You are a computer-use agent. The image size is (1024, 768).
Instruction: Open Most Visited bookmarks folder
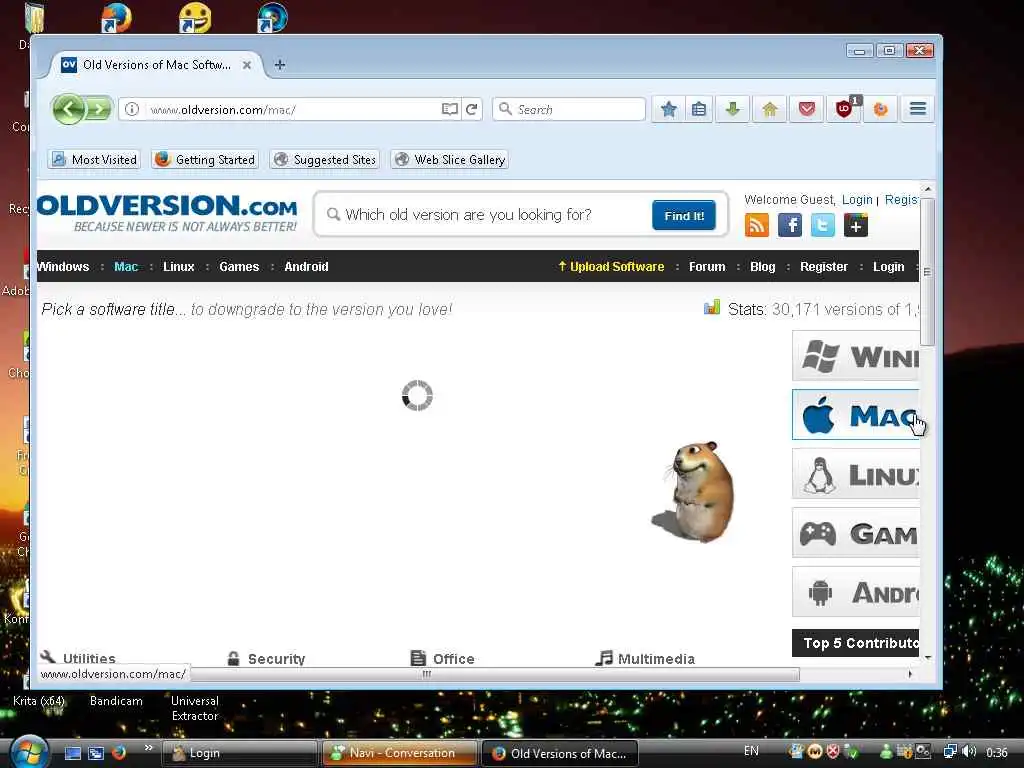[x=95, y=159]
